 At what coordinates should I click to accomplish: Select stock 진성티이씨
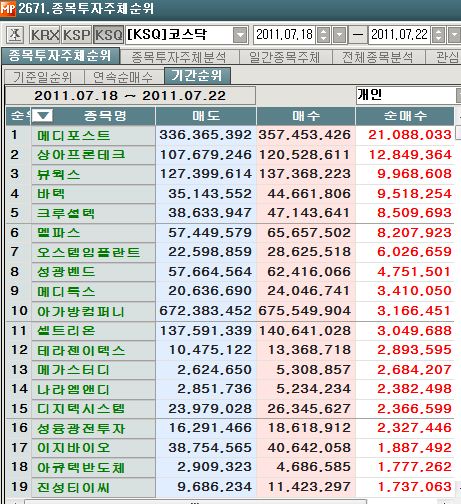[x=93, y=487]
